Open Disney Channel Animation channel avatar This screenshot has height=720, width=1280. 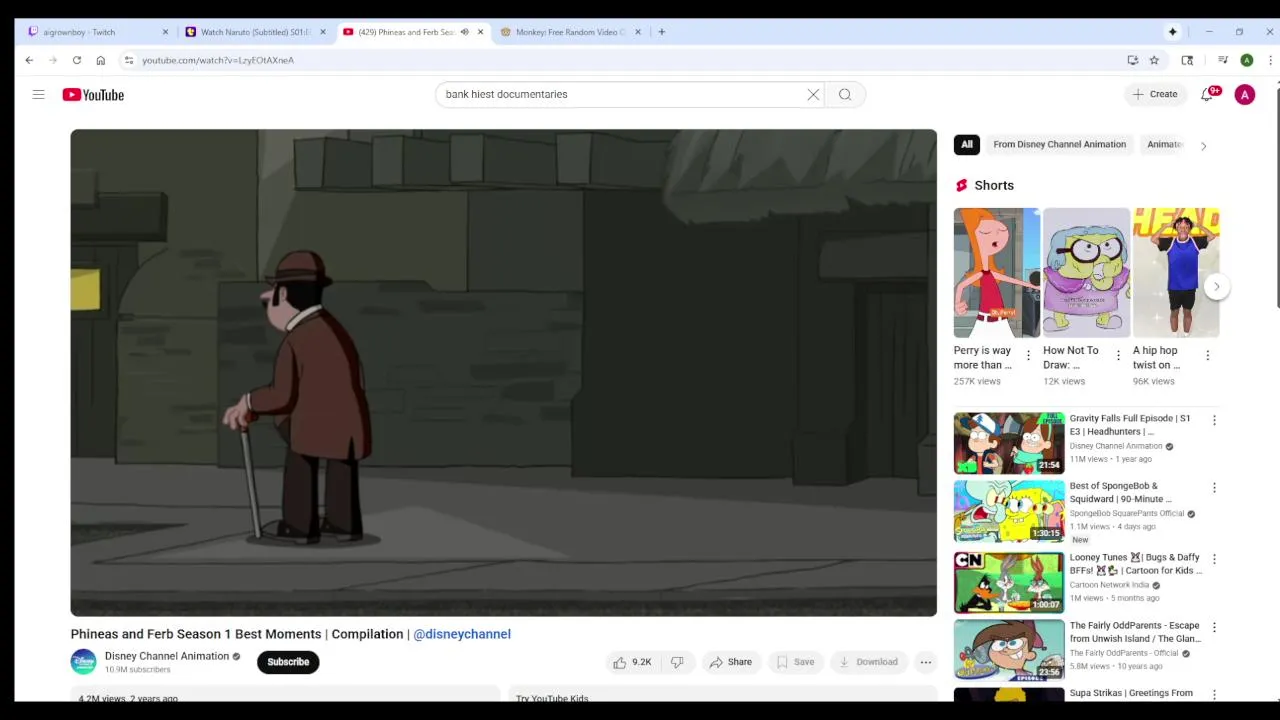click(x=83, y=662)
